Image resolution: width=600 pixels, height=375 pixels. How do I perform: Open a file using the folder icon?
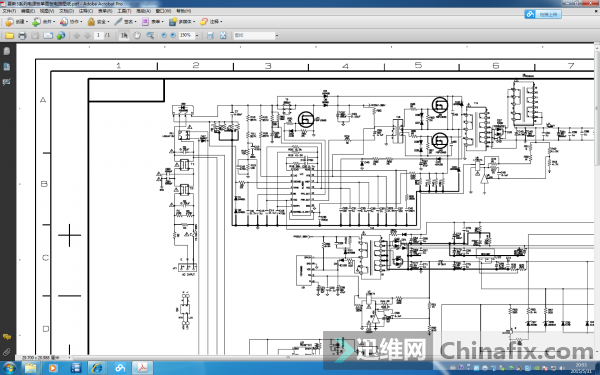pos(9,36)
